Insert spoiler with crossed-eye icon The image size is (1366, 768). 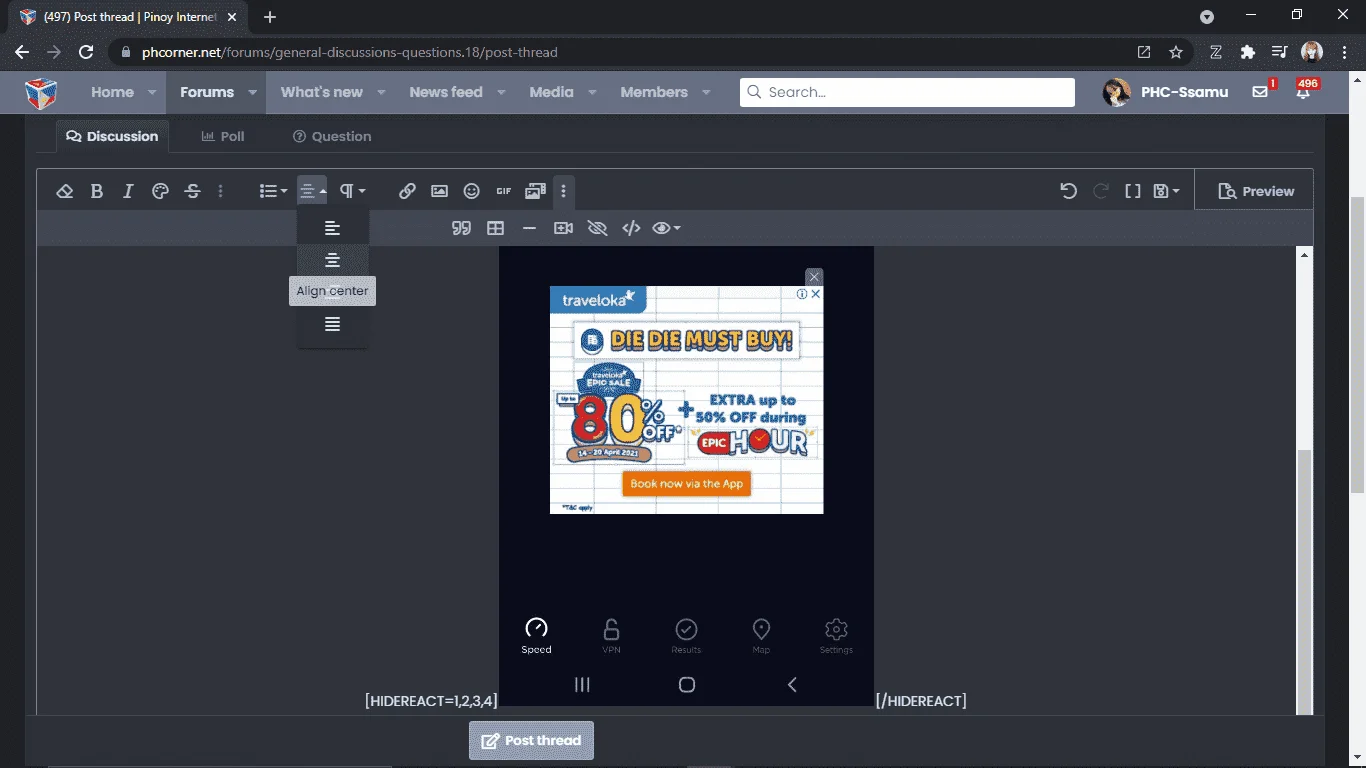click(597, 228)
